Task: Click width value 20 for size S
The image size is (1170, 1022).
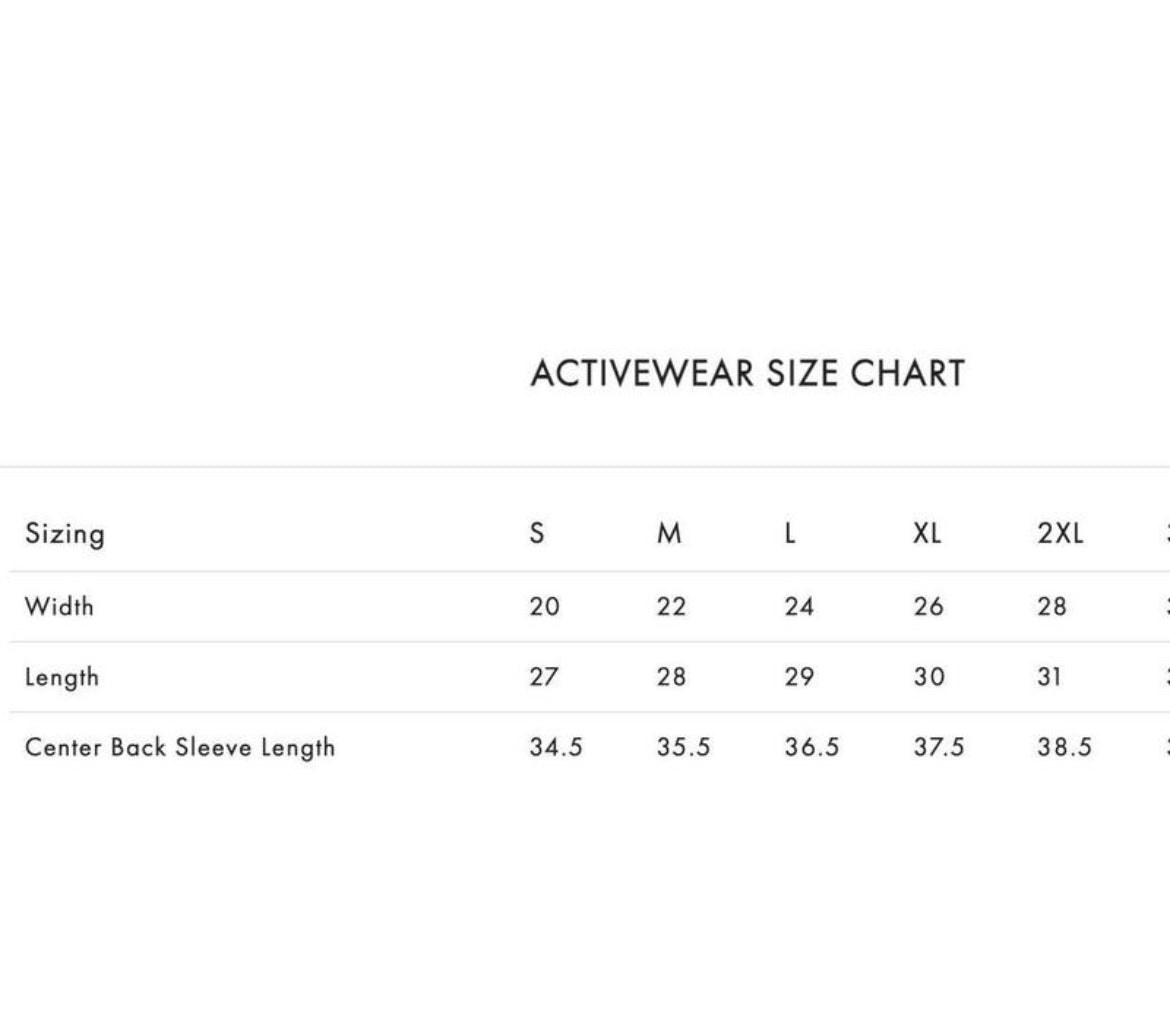Action: [545, 606]
